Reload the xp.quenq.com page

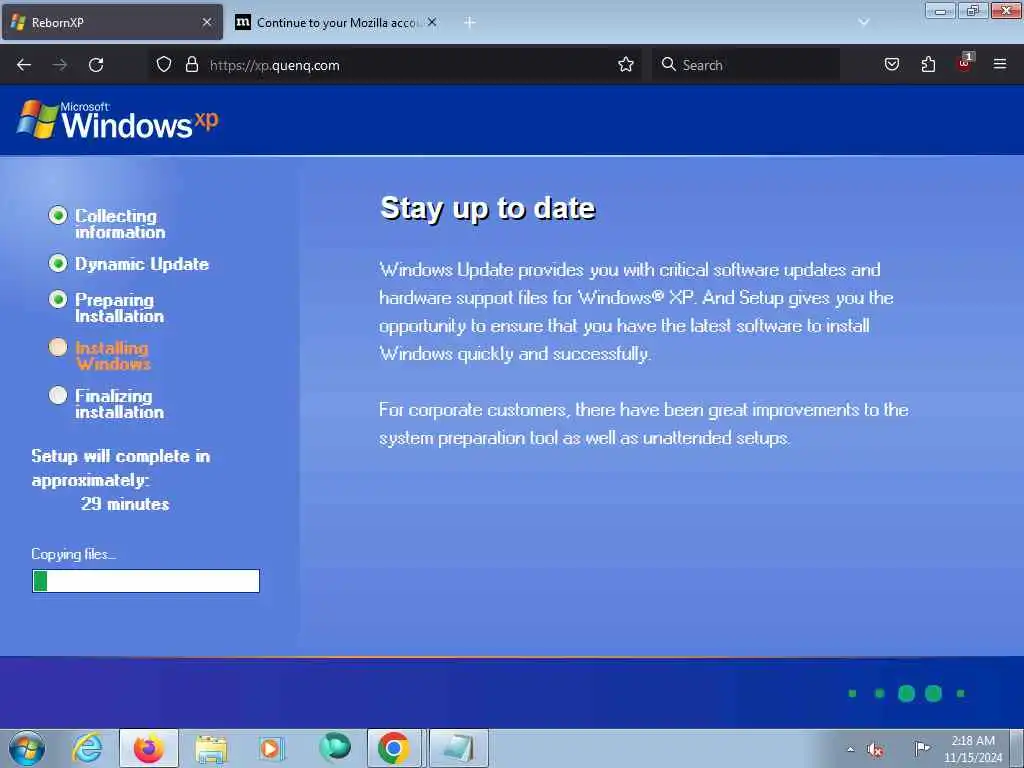(96, 65)
